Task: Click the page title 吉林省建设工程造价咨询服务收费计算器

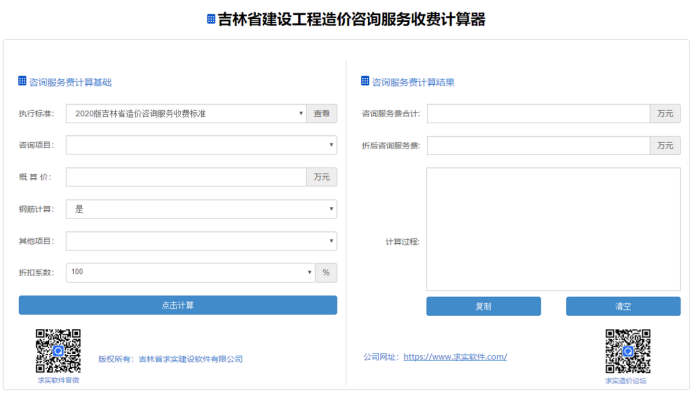Action: 351,19
